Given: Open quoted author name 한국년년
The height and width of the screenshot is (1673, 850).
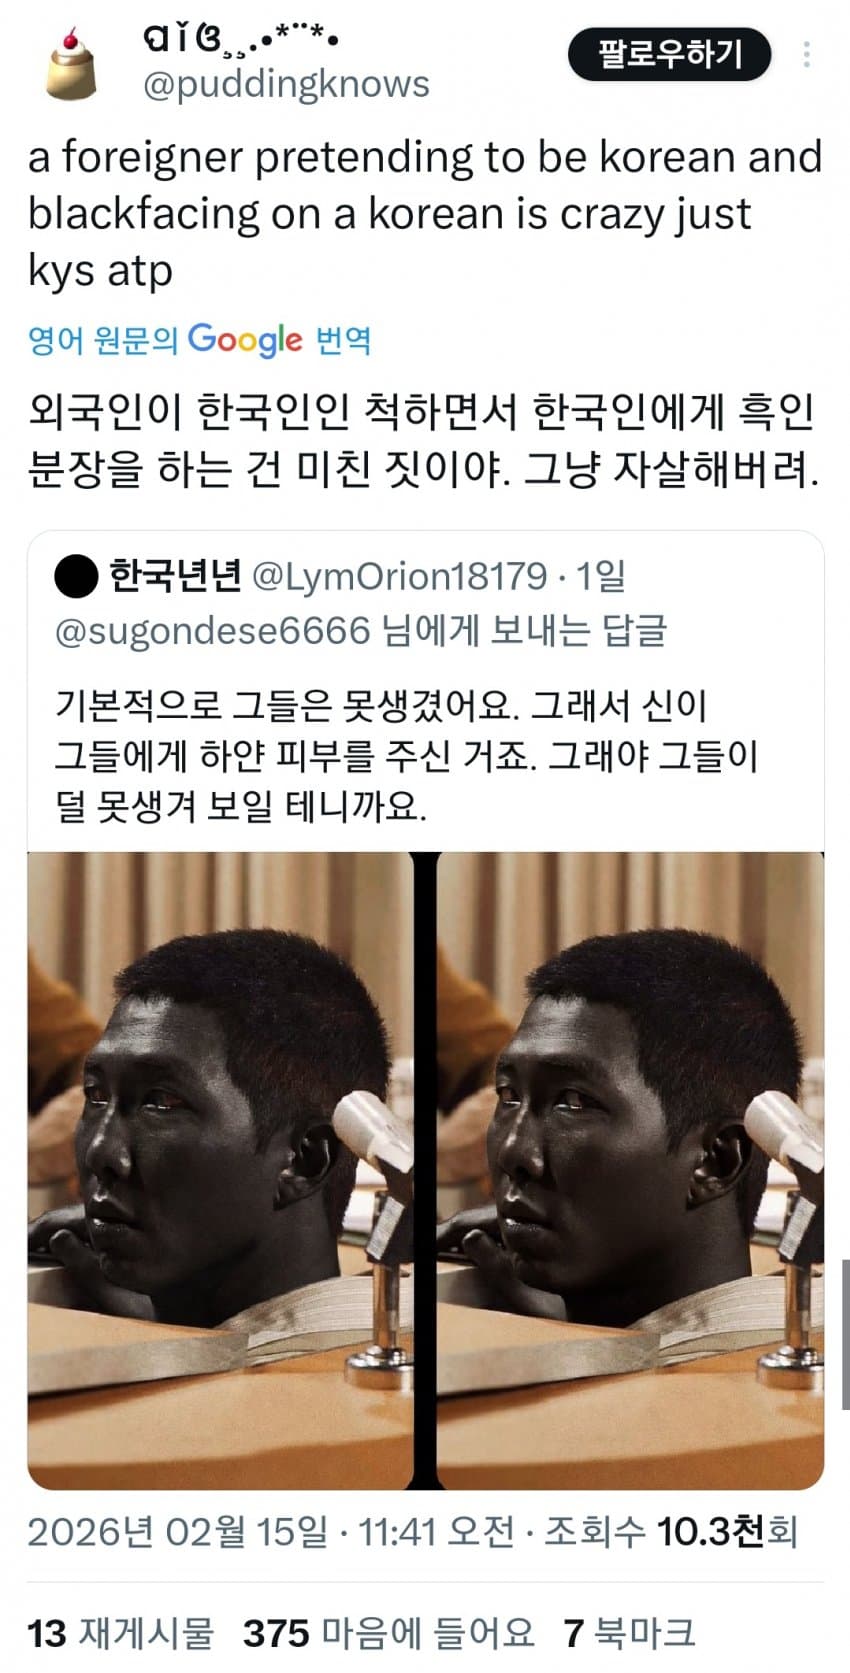Looking at the screenshot, I should 175,576.
